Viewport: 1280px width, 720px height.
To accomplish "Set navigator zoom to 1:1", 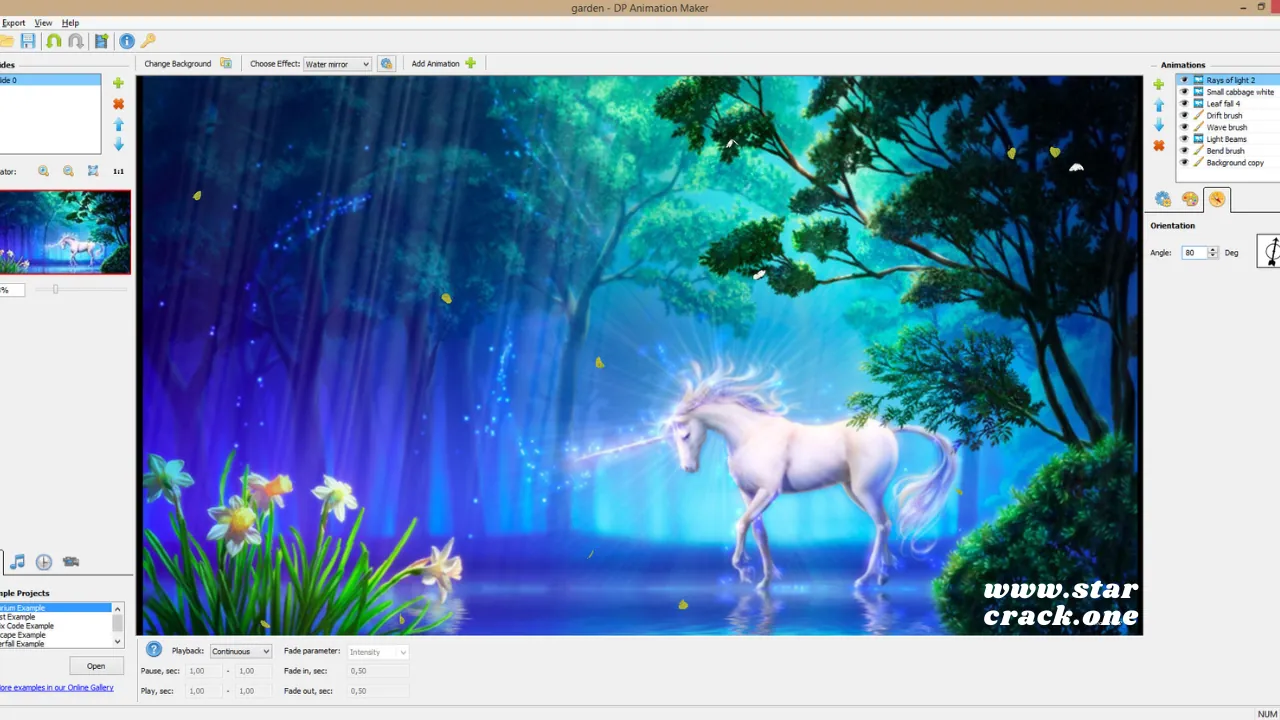I will point(118,171).
